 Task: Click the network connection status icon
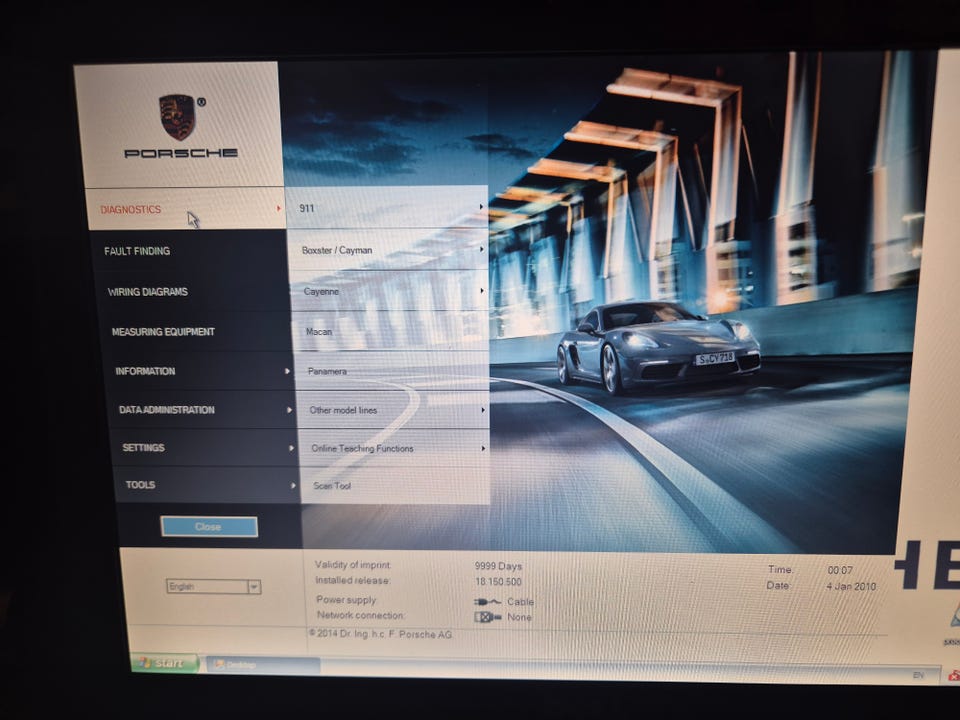(x=487, y=617)
